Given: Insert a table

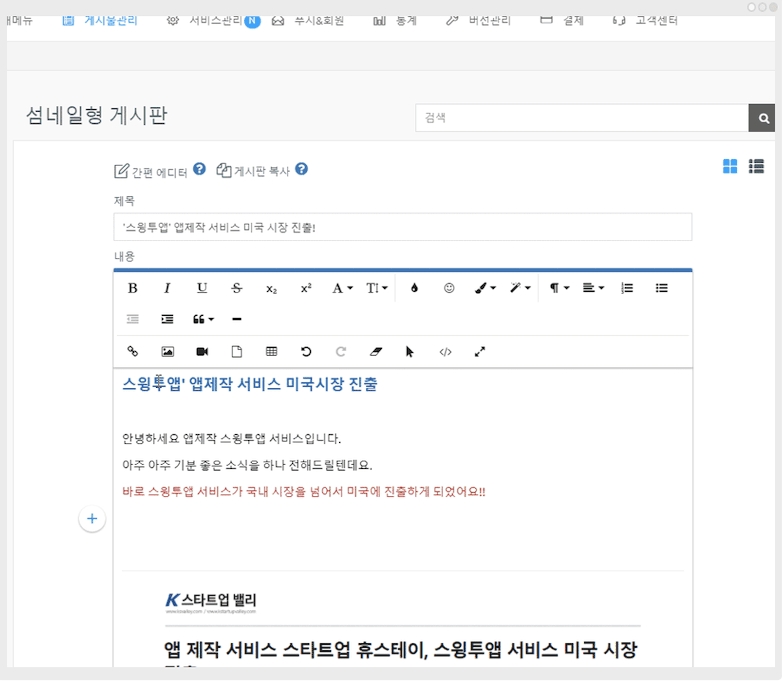Looking at the screenshot, I should 271,352.
